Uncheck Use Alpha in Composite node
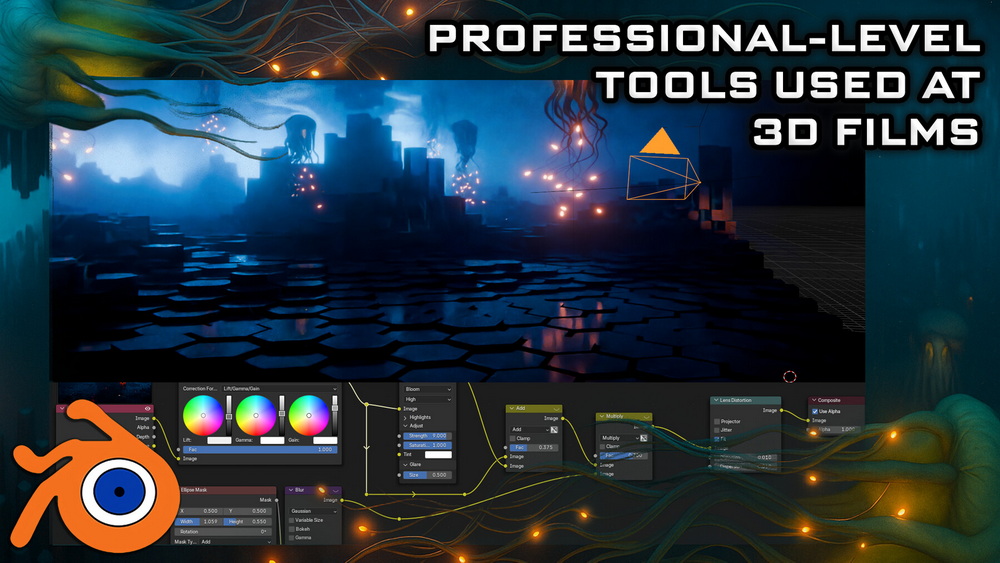The width and height of the screenshot is (1000, 563). [x=815, y=411]
